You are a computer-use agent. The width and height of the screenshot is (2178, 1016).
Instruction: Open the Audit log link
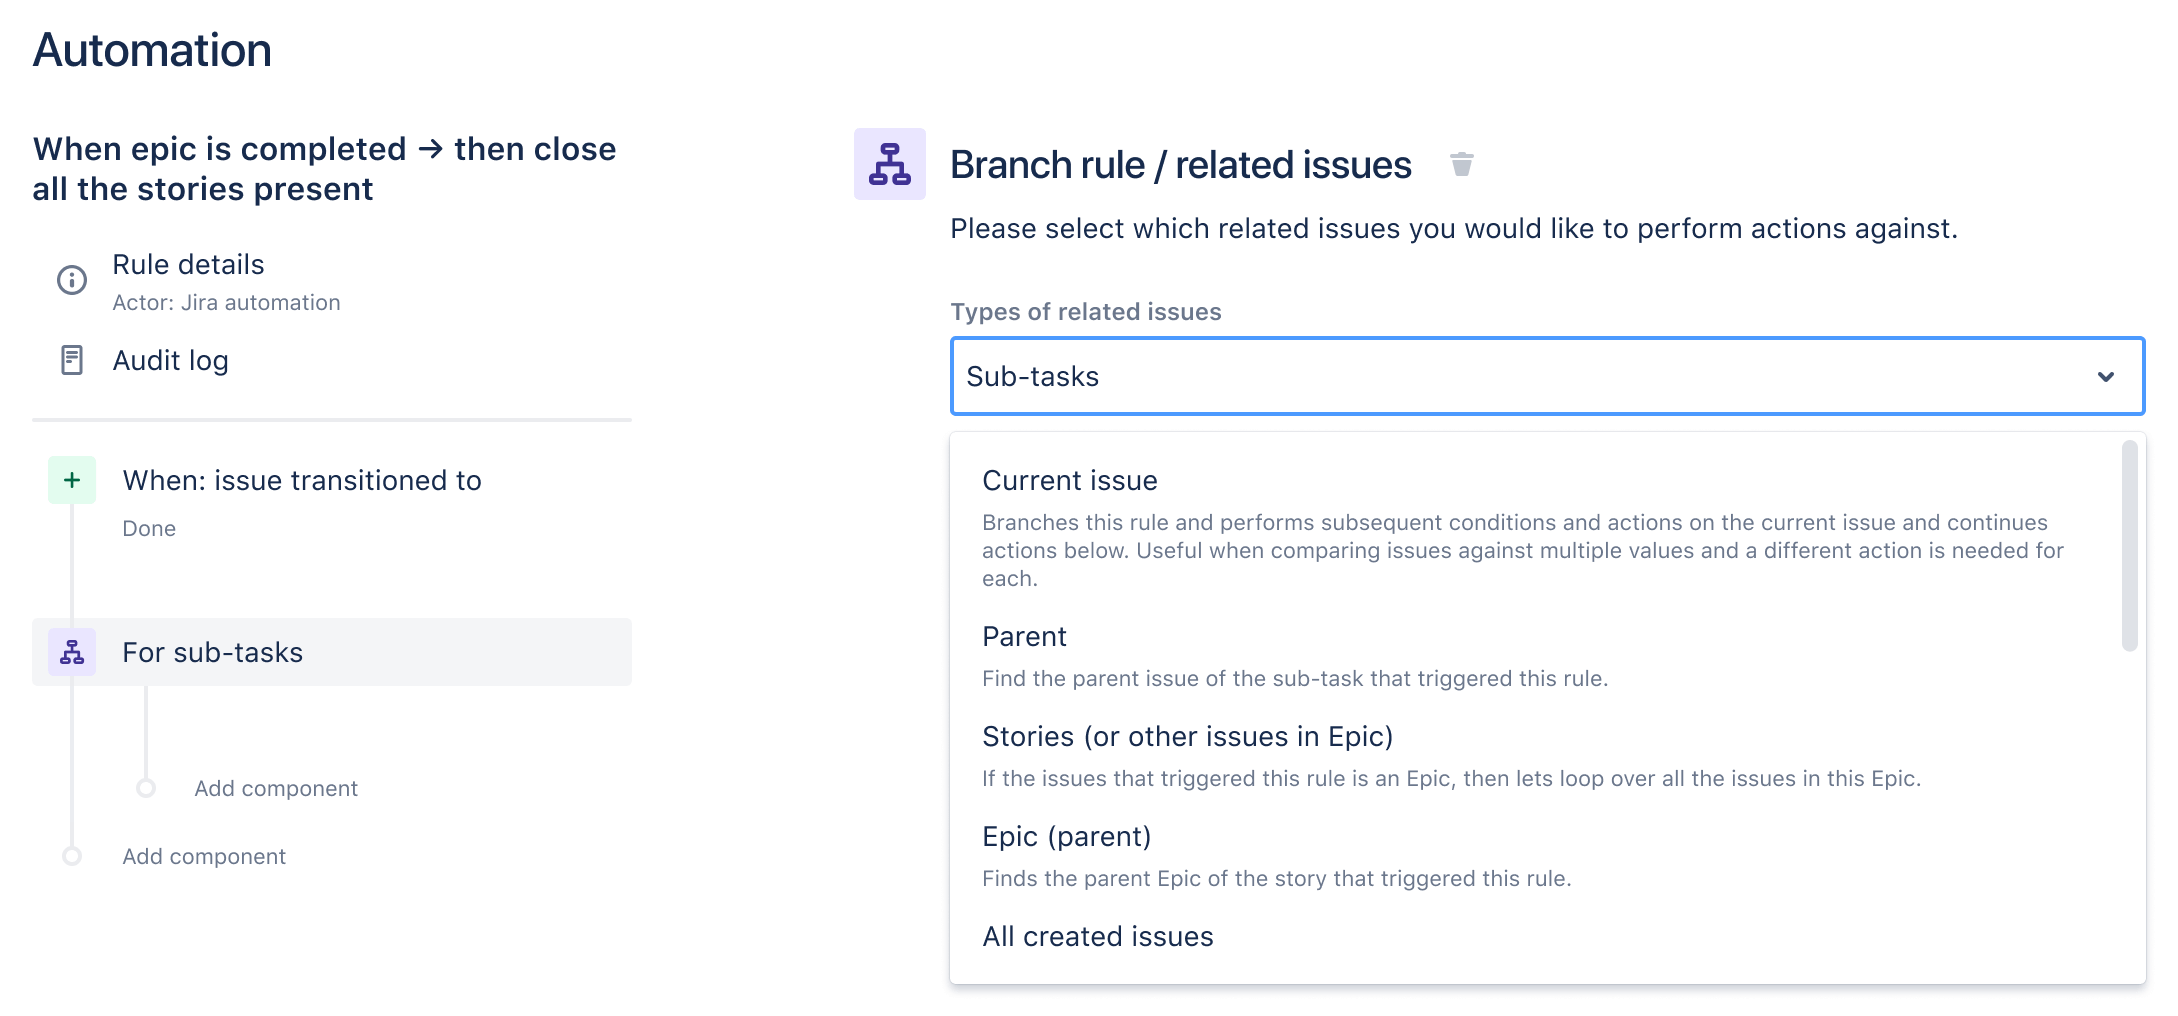coord(170,361)
